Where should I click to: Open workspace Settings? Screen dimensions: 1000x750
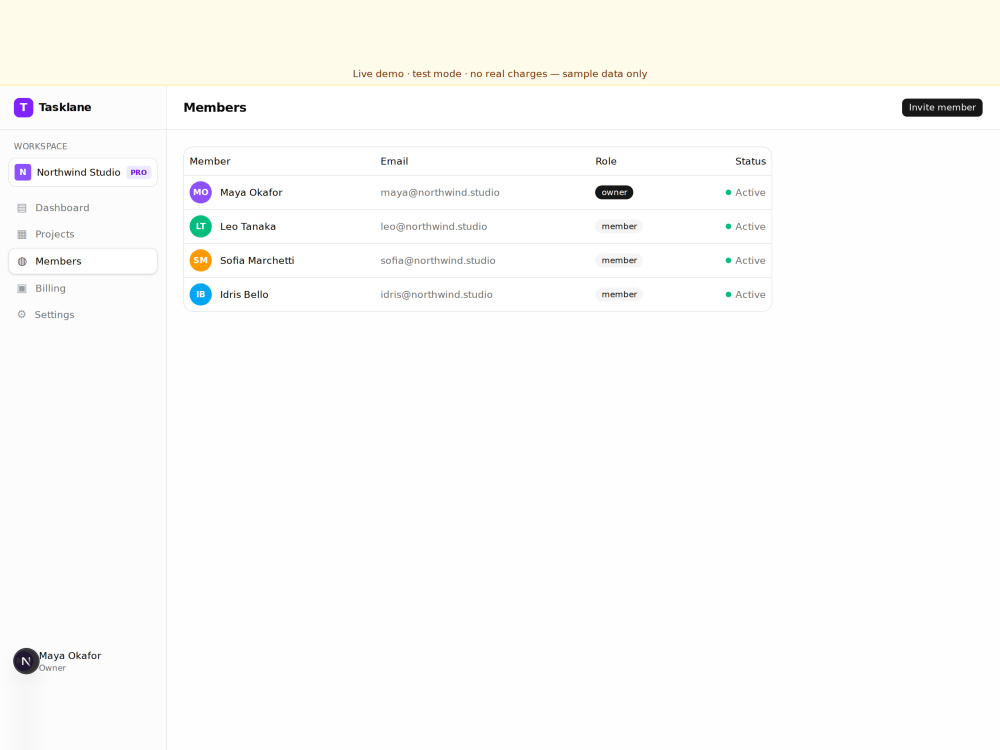[83, 314]
